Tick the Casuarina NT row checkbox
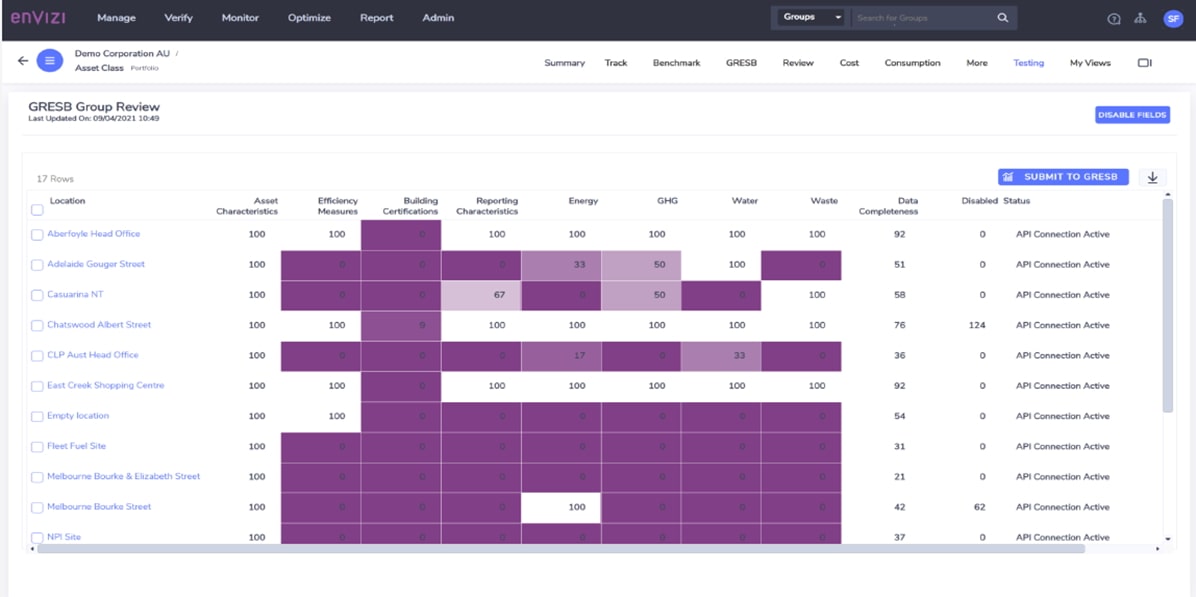The width and height of the screenshot is (1196, 597). pyautogui.click(x=37, y=295)
